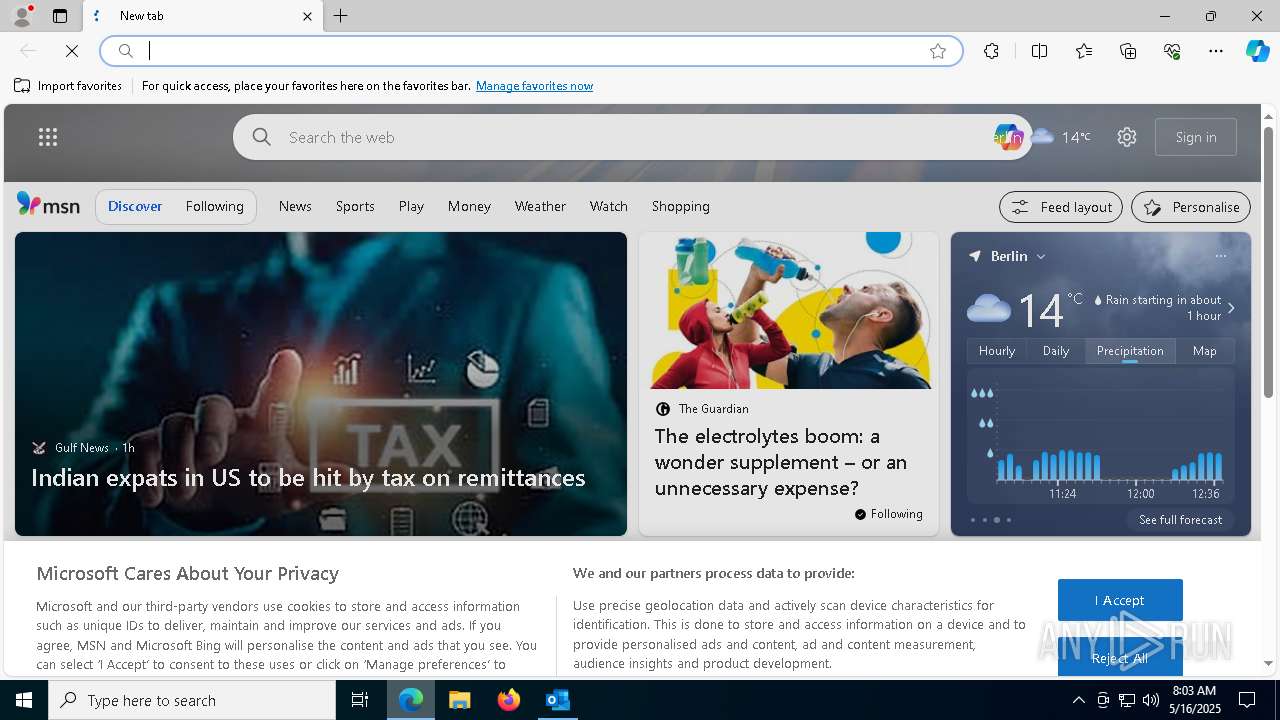
Task: Open the Play section
Action: pyautogui.click(x=411, y=206)
